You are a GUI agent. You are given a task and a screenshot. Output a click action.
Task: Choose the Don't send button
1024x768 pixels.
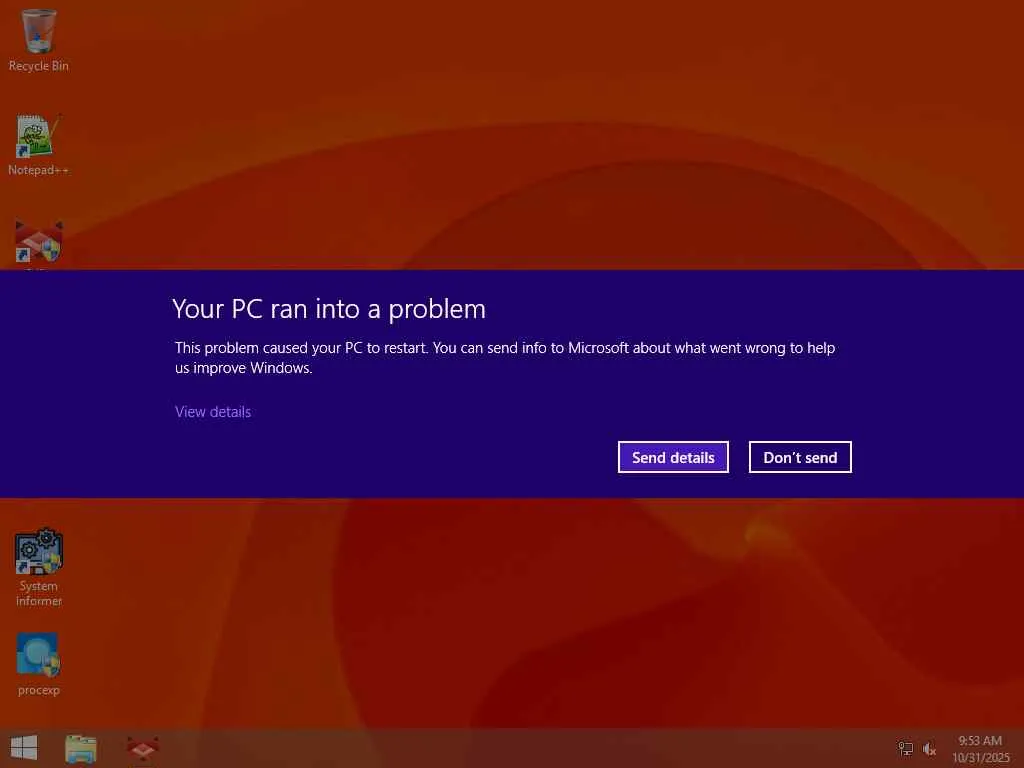800,457
